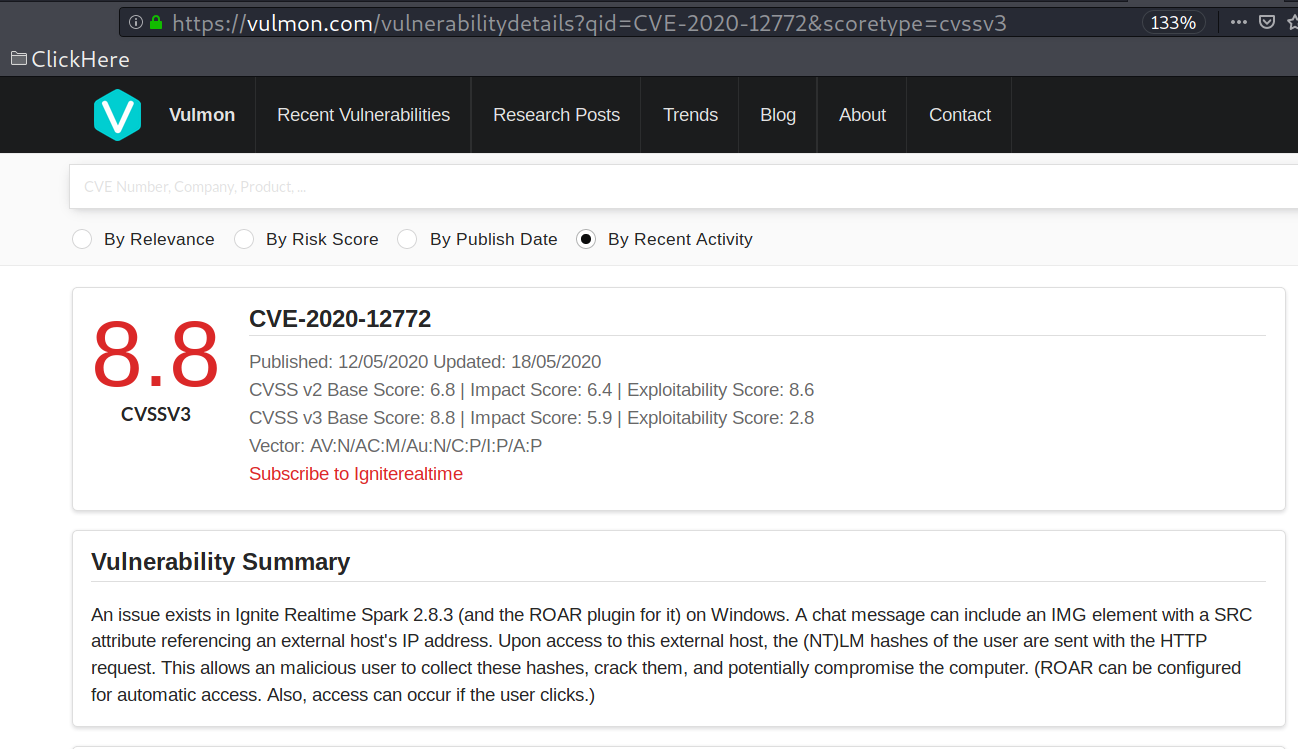Open the ClickHere bookmarks folder
Screen dimensions: 1298x749
70,59
